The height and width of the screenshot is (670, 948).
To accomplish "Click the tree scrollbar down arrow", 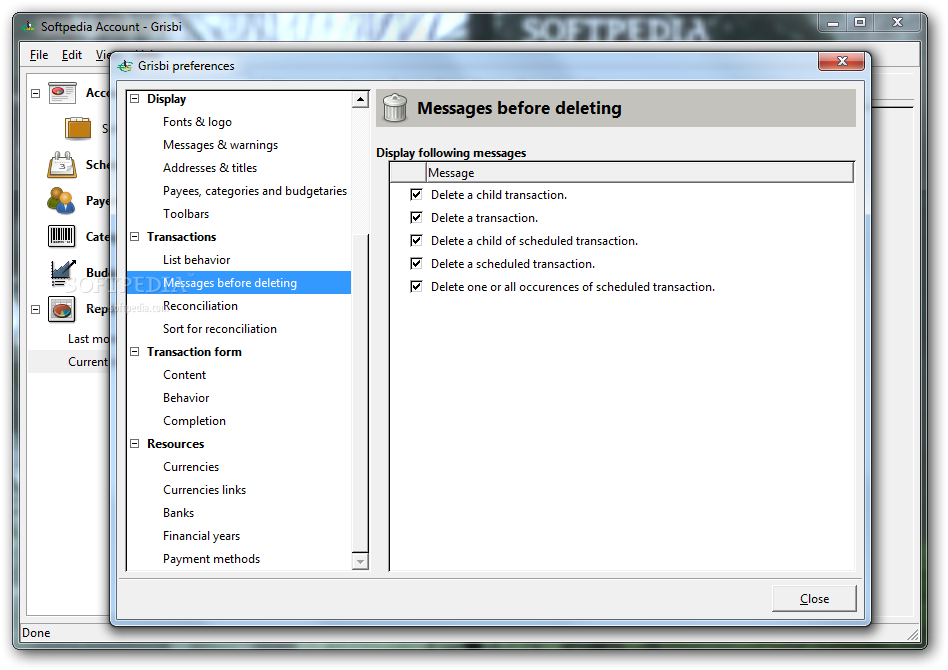I will [x=360, y=562].
